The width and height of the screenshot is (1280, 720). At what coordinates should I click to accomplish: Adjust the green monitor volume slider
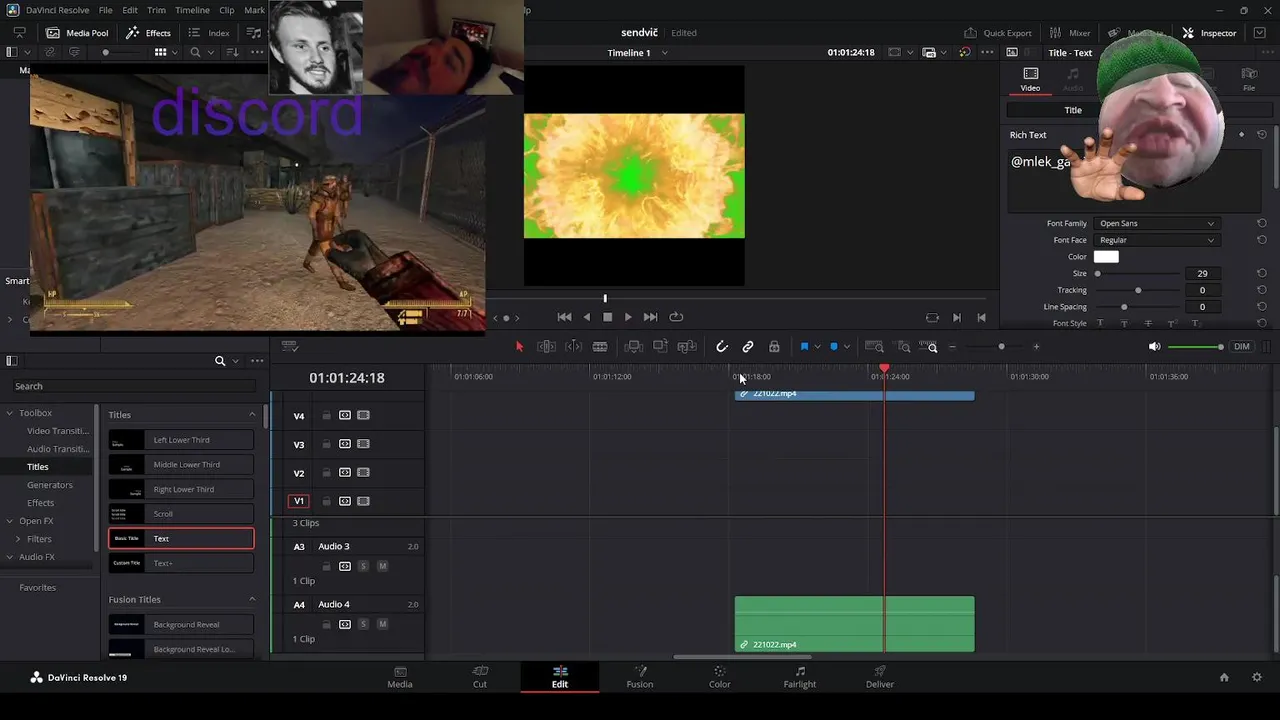tap(1196, 347)
